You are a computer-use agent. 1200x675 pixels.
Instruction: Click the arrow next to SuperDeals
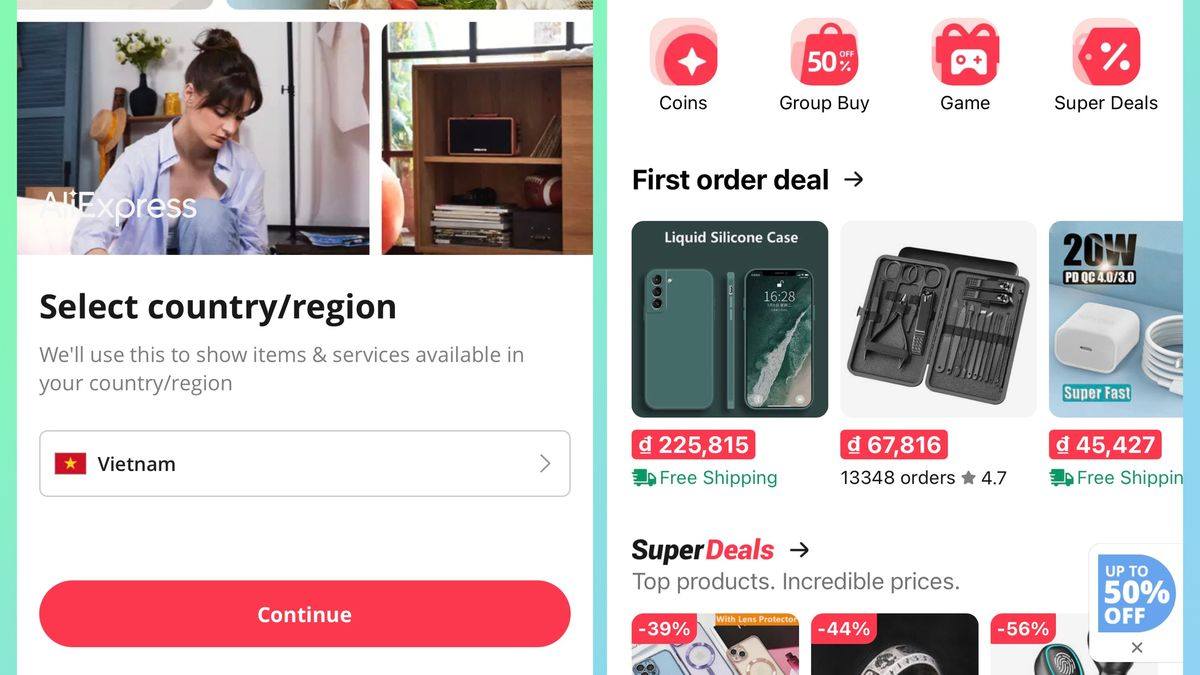799,550
